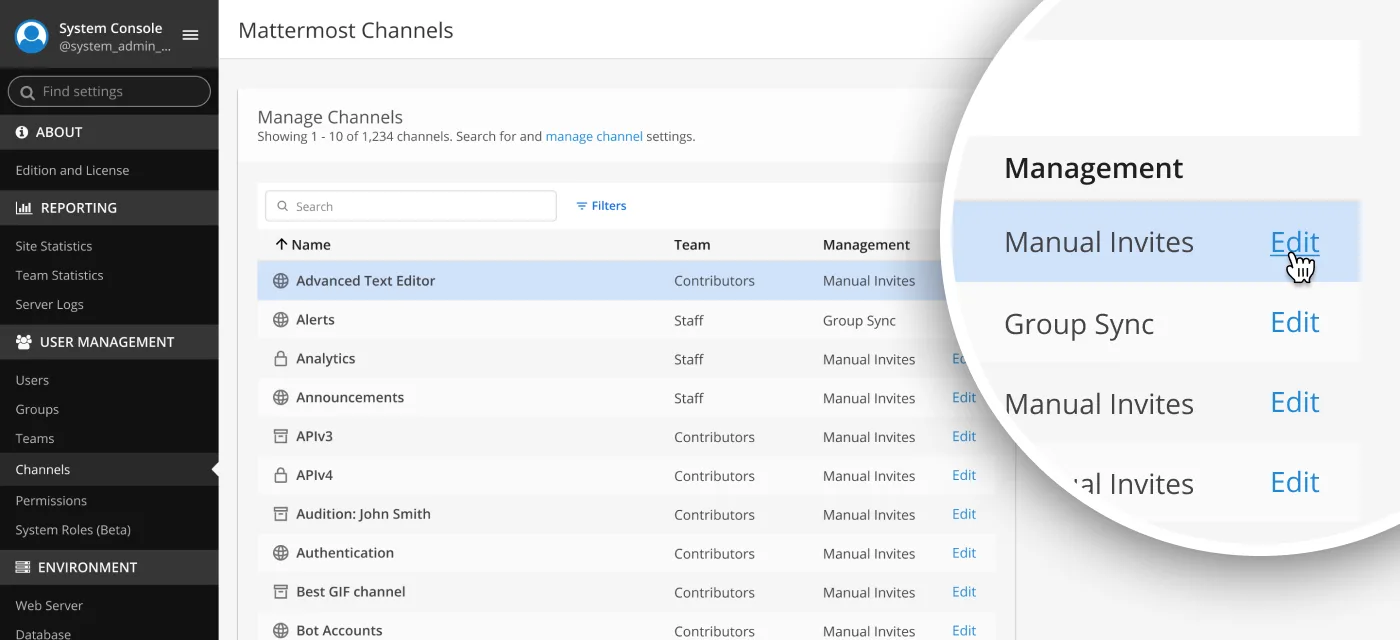Focus the Find settings search field
Viewport: 1400px width, 640px height.
coord(109,92)
